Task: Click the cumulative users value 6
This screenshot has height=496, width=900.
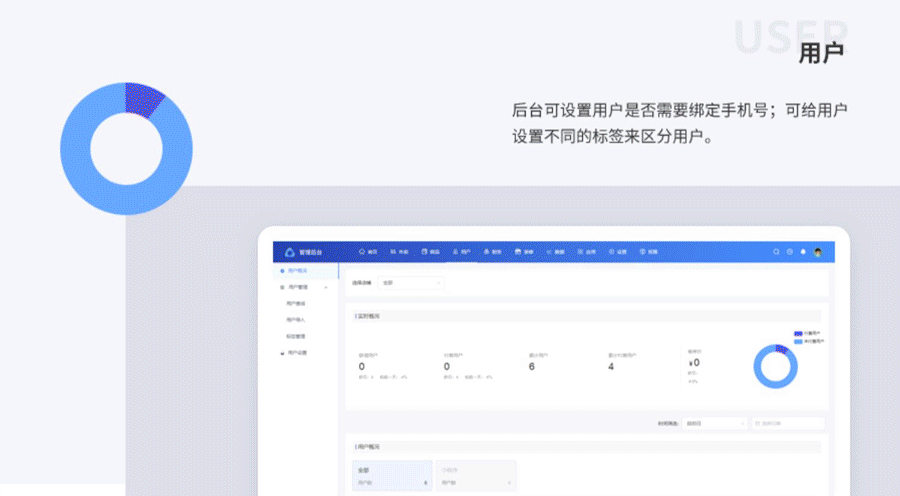Action: [532, 366]
